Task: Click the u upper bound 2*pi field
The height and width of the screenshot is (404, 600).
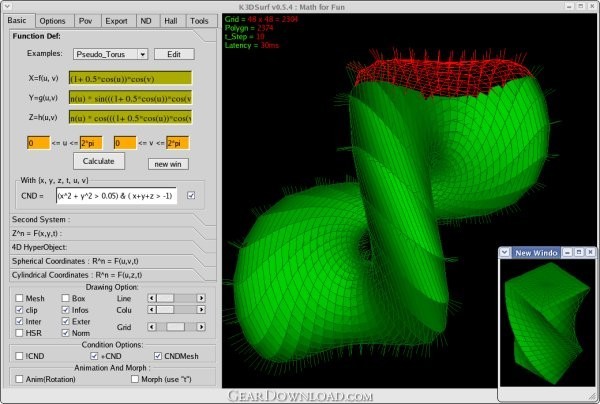Action: click(x=91, y=143)
